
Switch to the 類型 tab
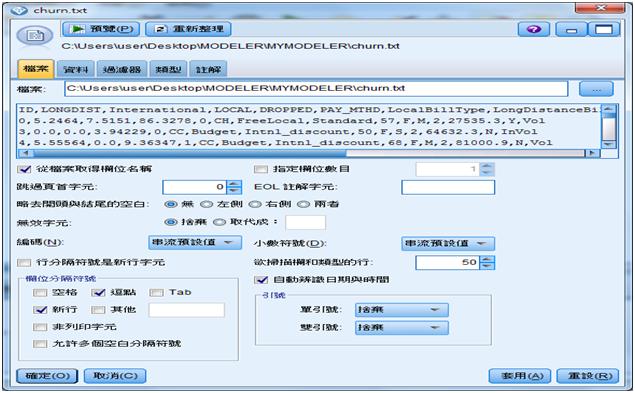tap(168, 70)
